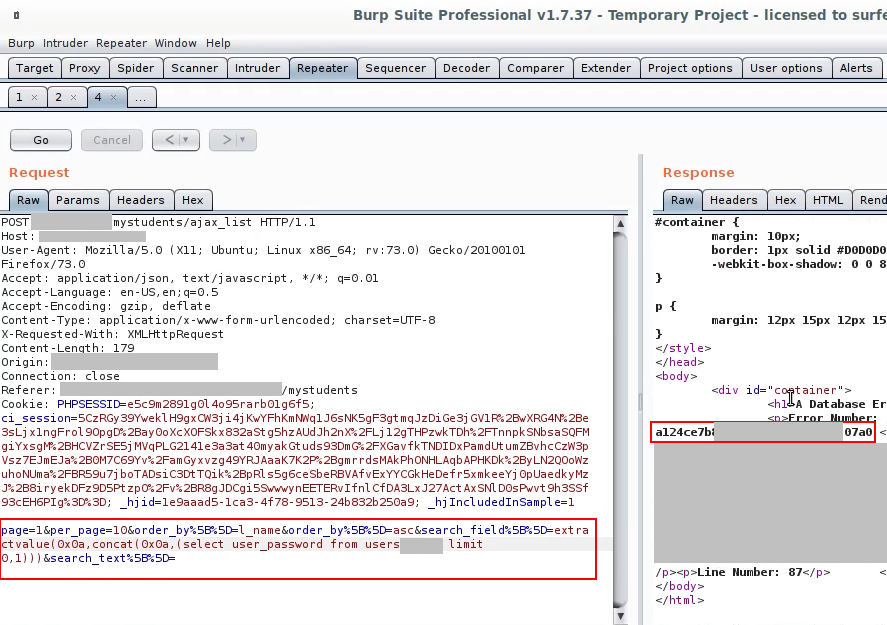The width and height of the screenshot is (887, 625).
Task: Close Repeater tab 4
Action: [114, 98]
